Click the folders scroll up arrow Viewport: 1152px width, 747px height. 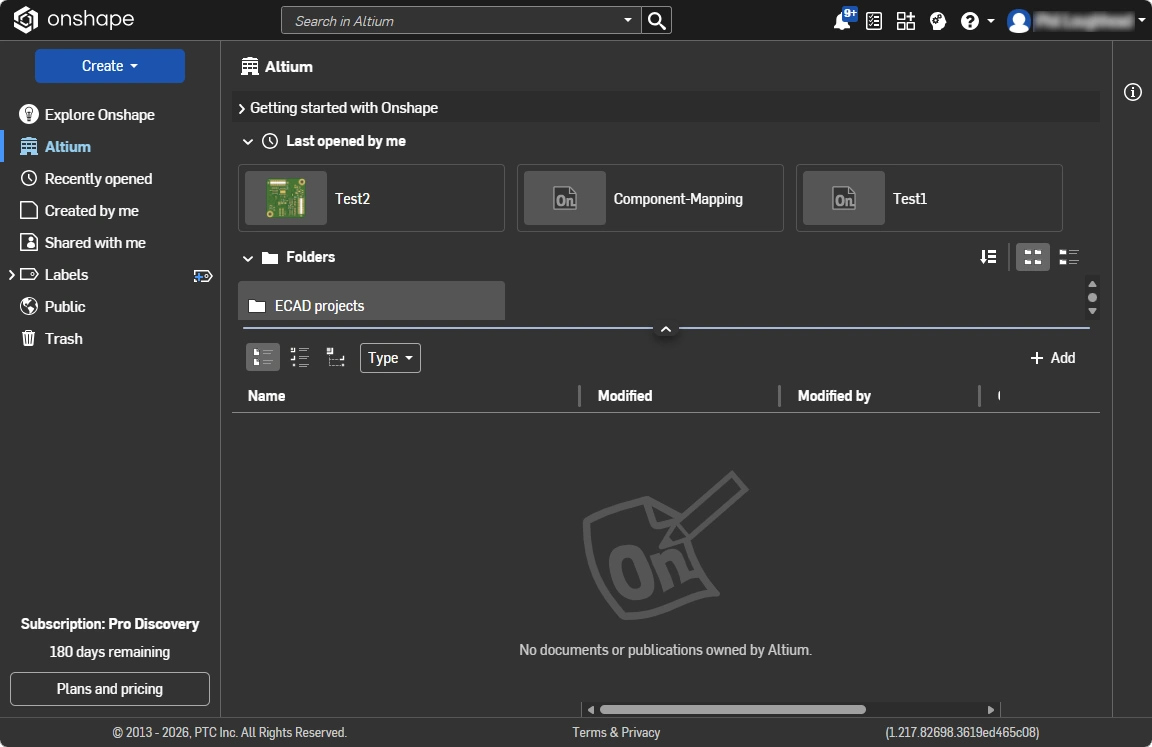pyautogui.click(x=1092, y=284)
